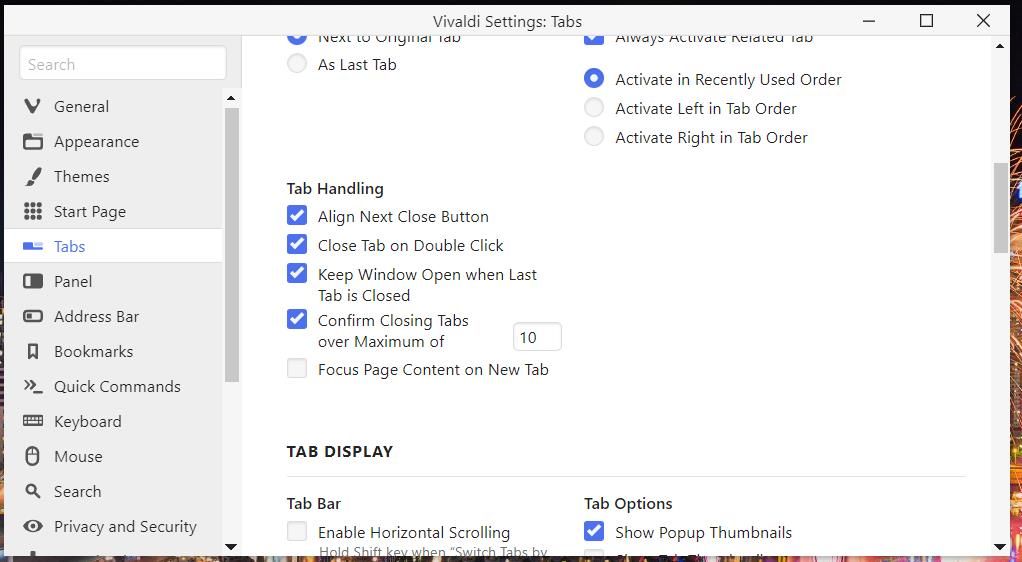Click the Search magnifier icon in sidebar
1022x562 pixels.
[33, 491]
